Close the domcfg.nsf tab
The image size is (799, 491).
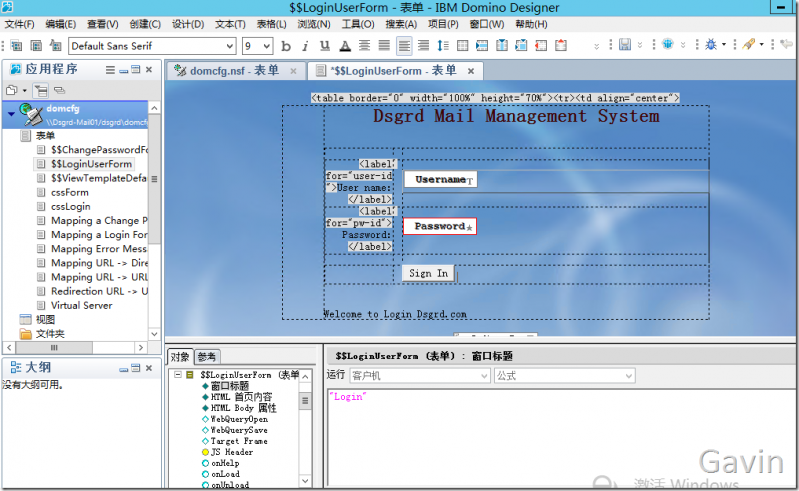294,71
